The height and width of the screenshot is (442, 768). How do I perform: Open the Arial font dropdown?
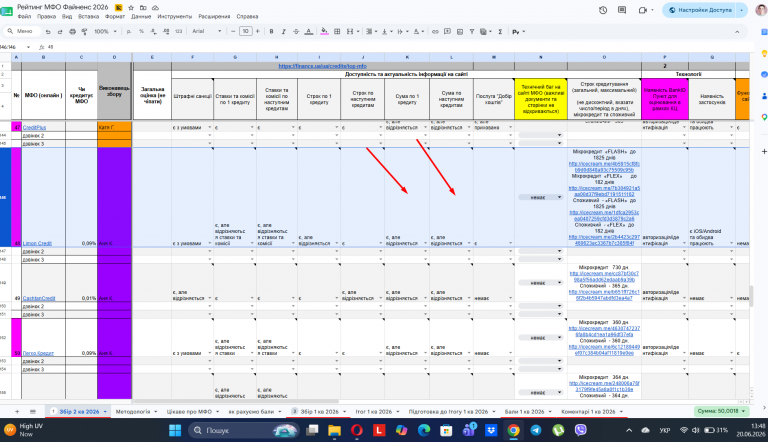tap(206, 31)
